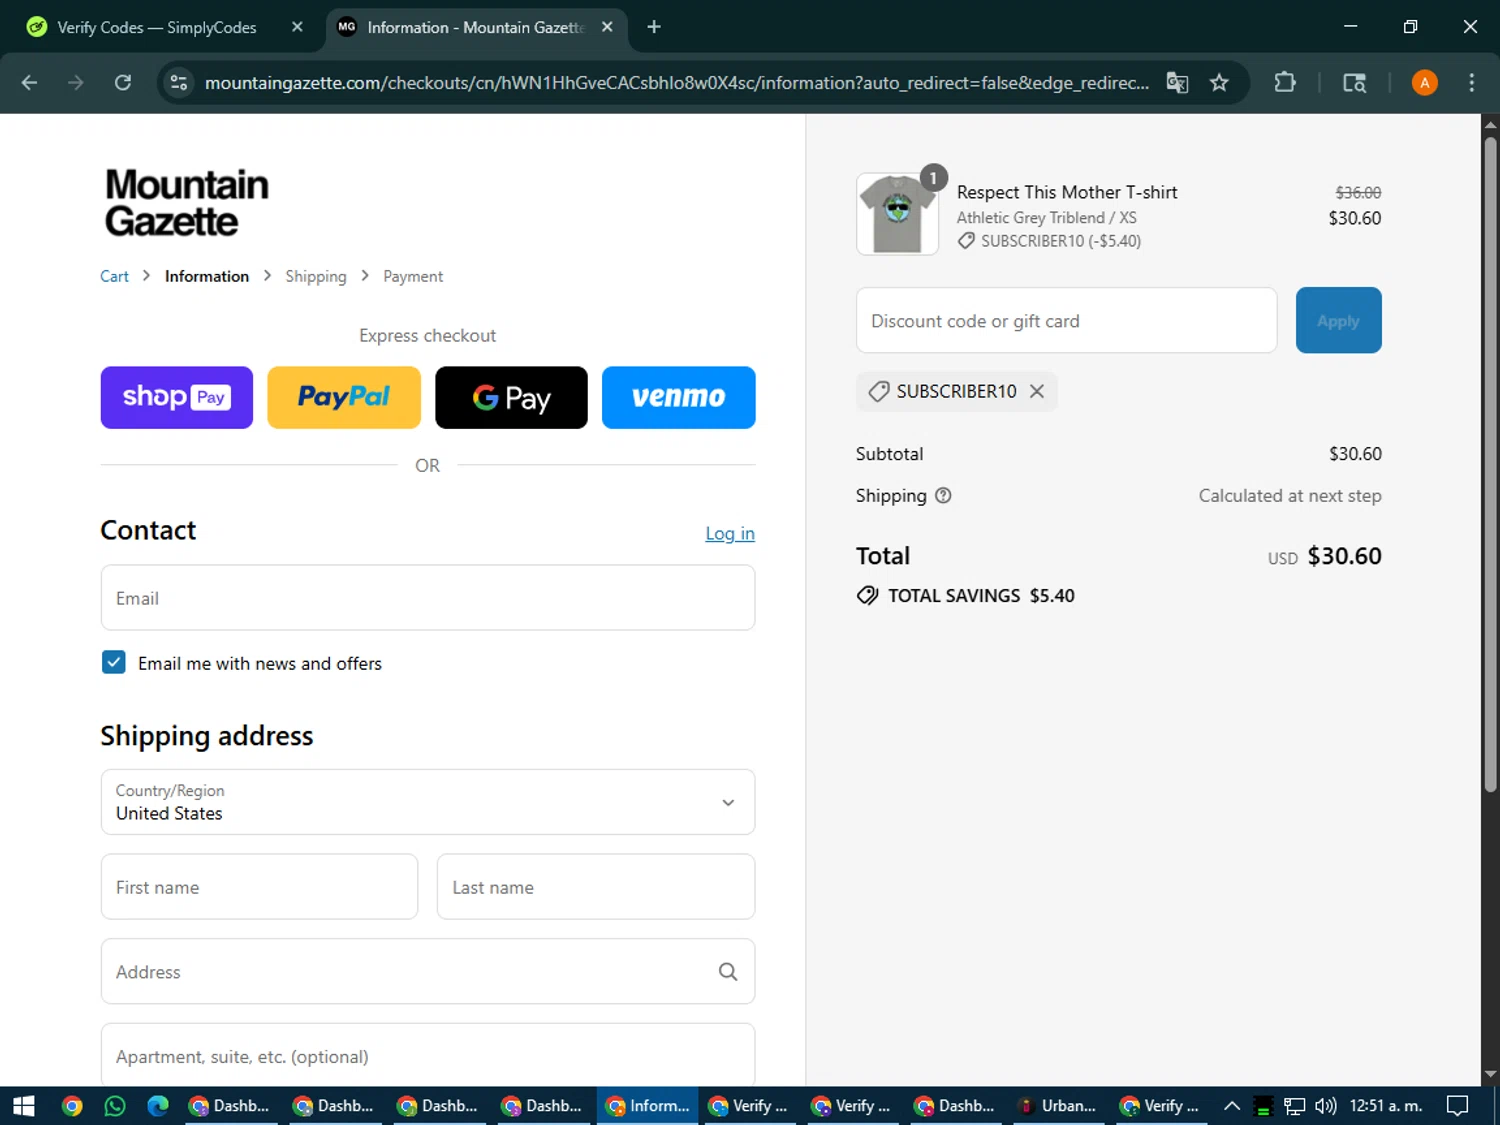1500x1125 pixels.
Task: Go back using browser back arrow
Action: (29, 83)
